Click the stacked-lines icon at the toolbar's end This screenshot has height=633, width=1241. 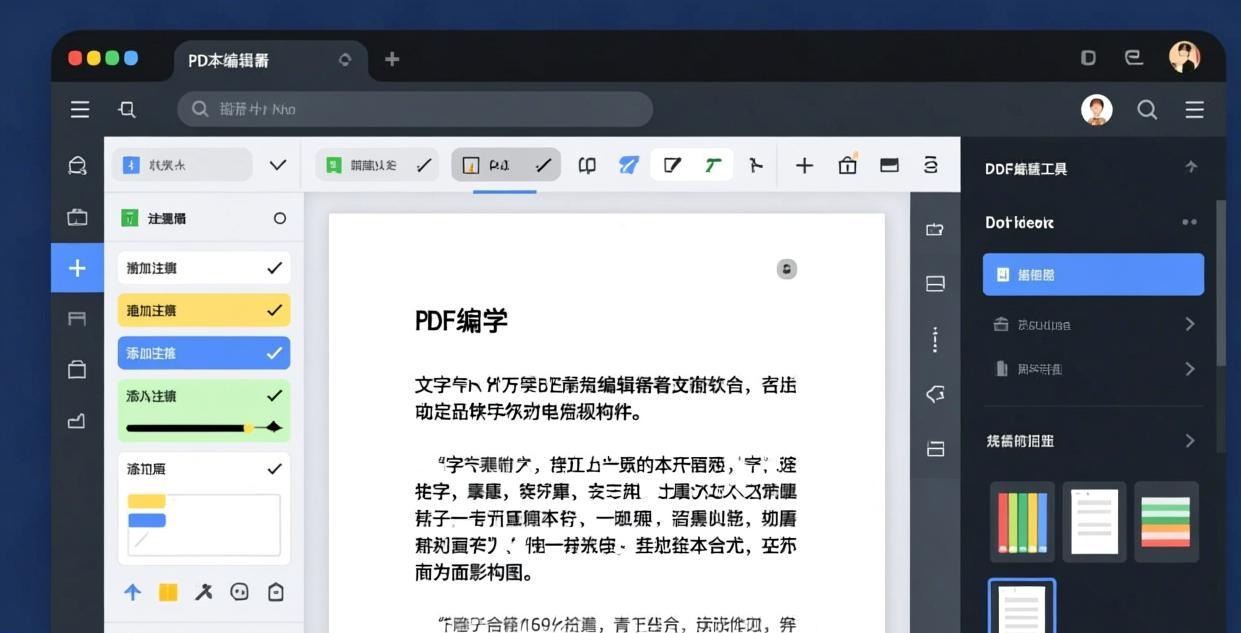pos(931,165)
